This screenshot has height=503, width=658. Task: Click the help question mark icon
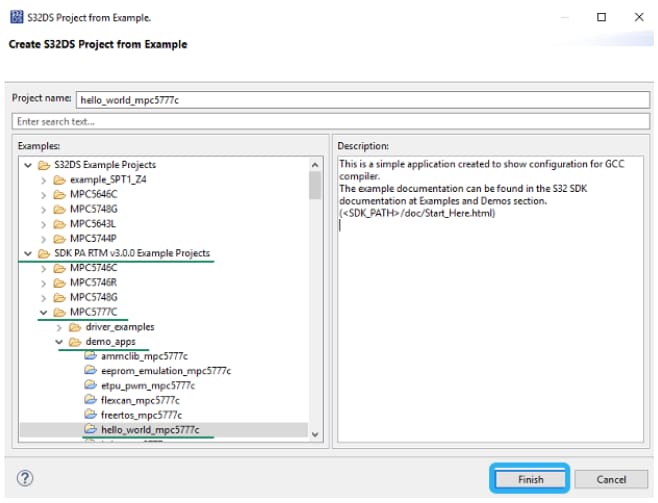click(25, 478)
